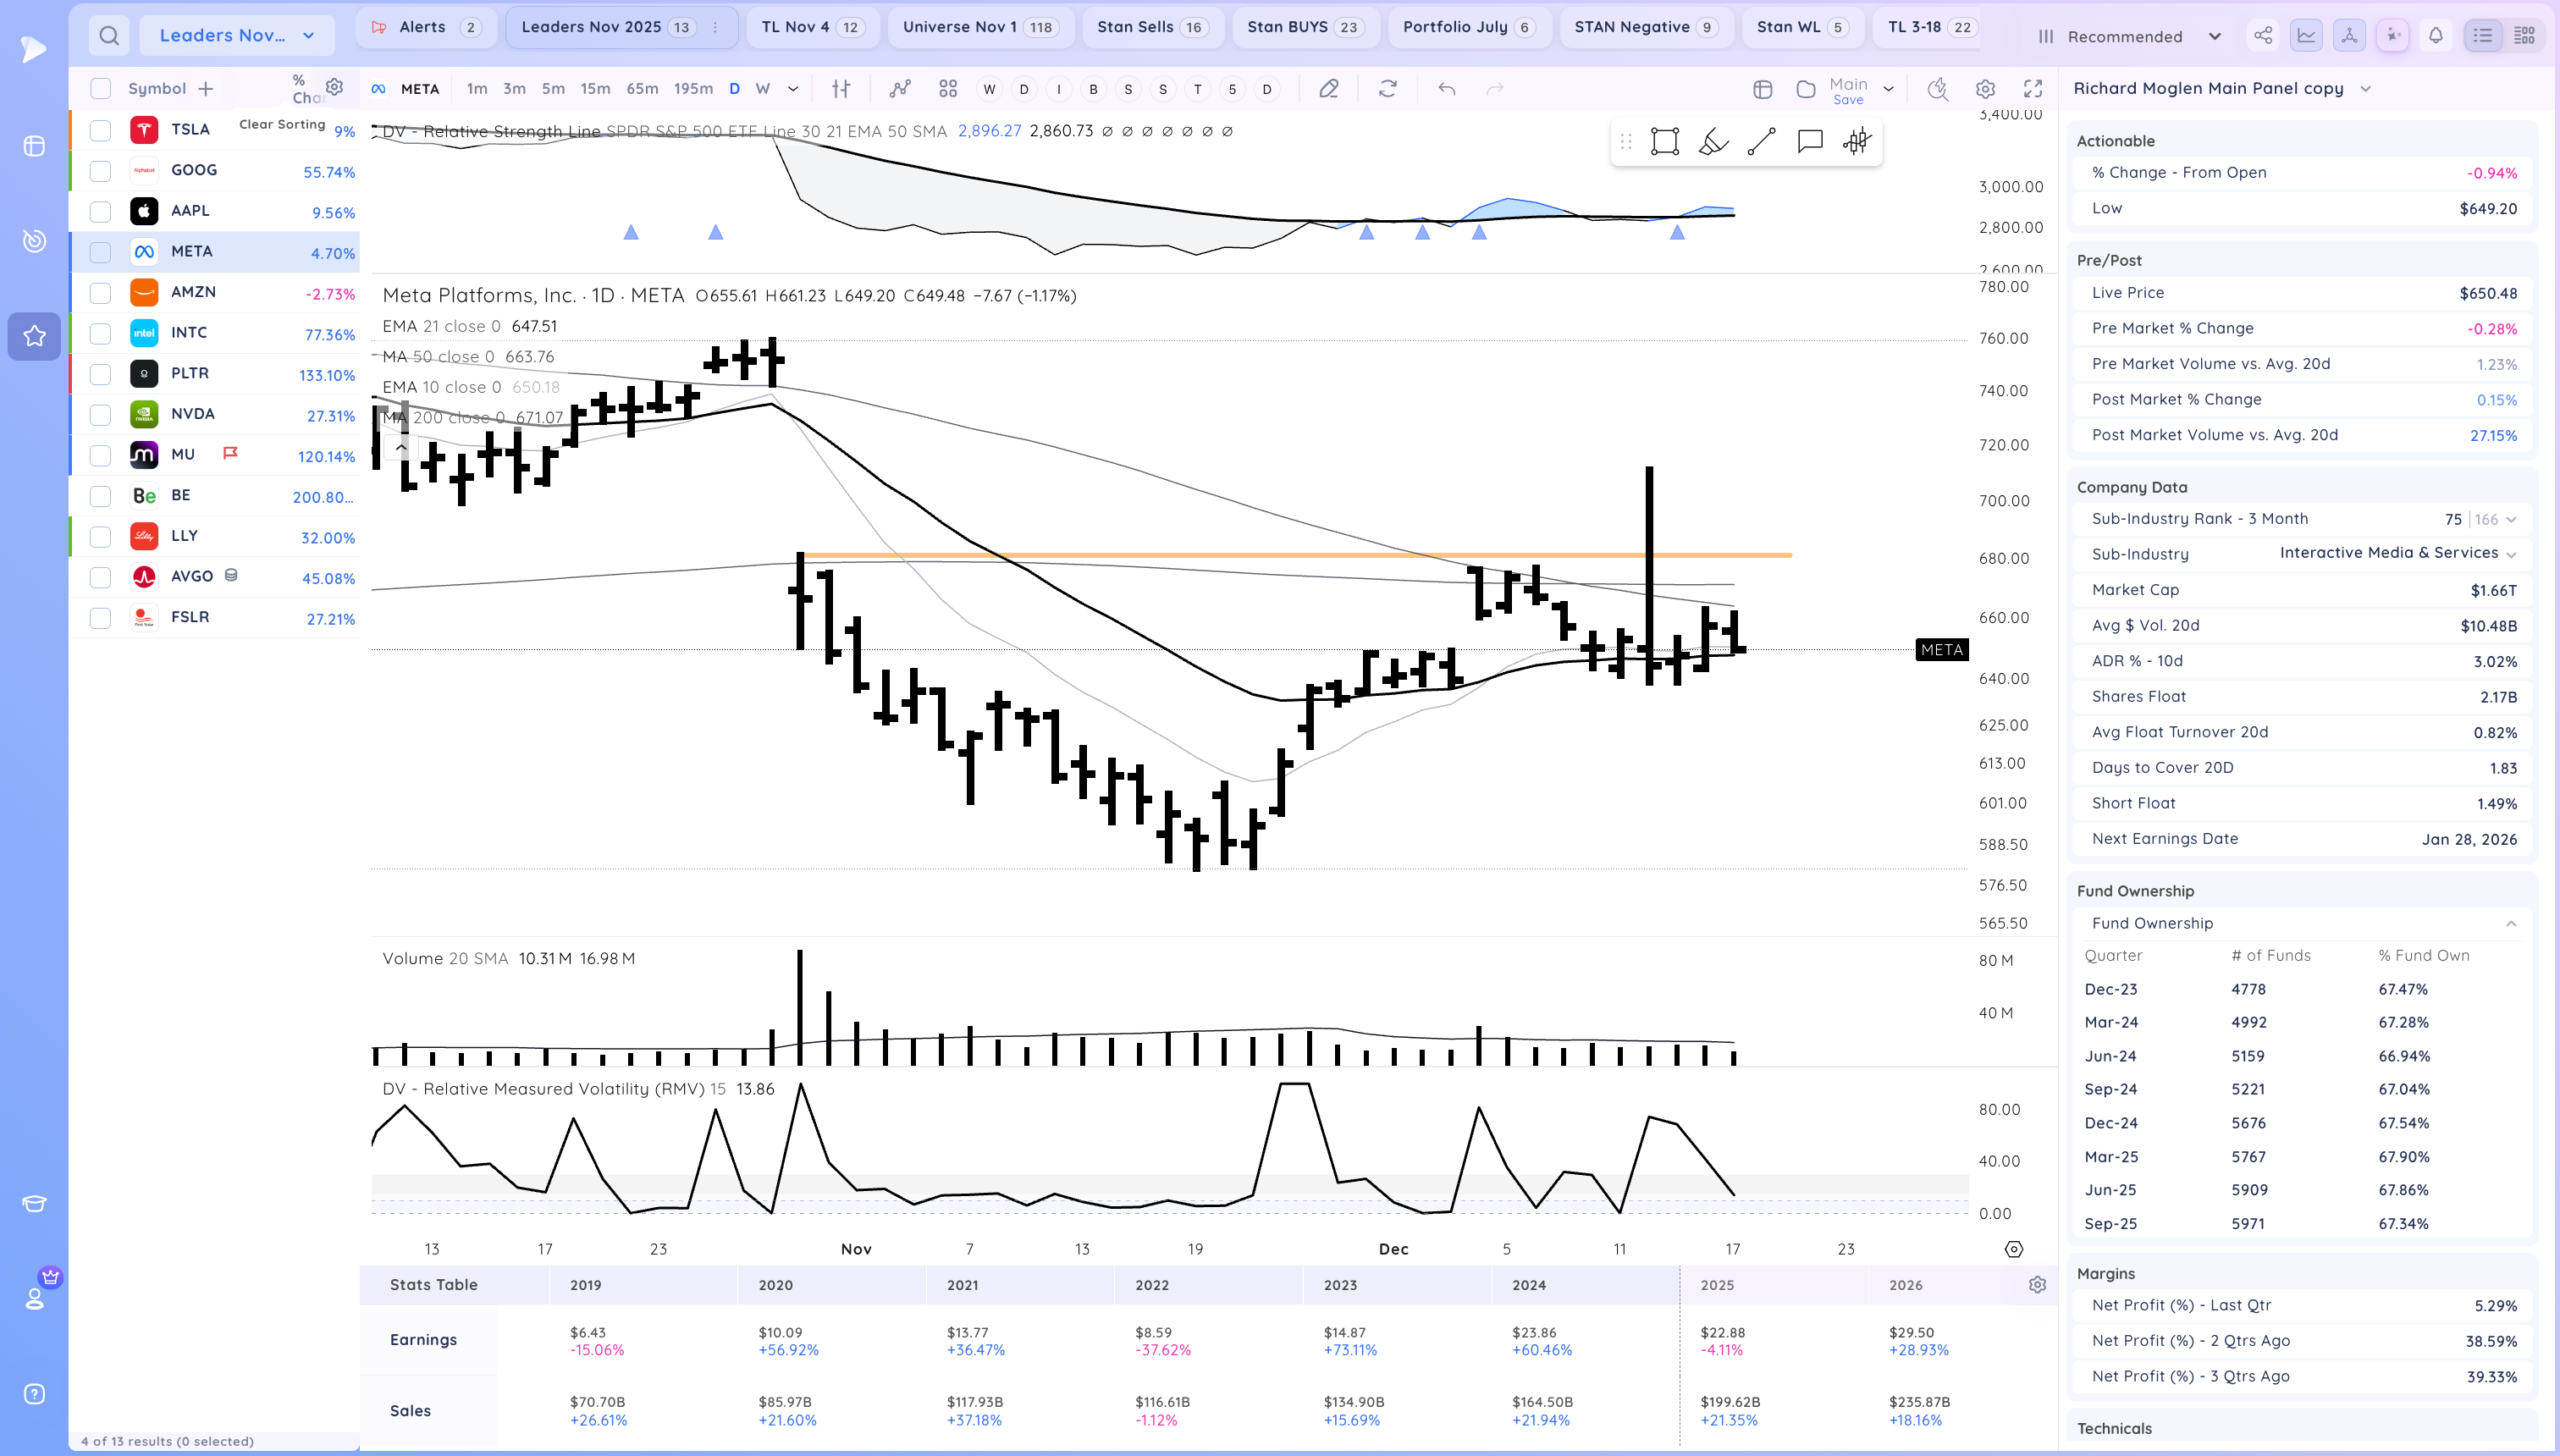Toggle the select-all Symbol checkbox
The image size is (2560, 1456).
pos(100,89)
